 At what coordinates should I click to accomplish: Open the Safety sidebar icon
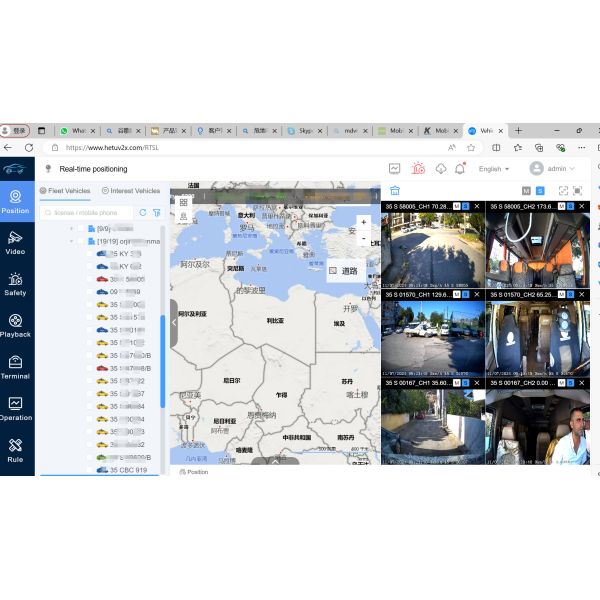[15, 284]
